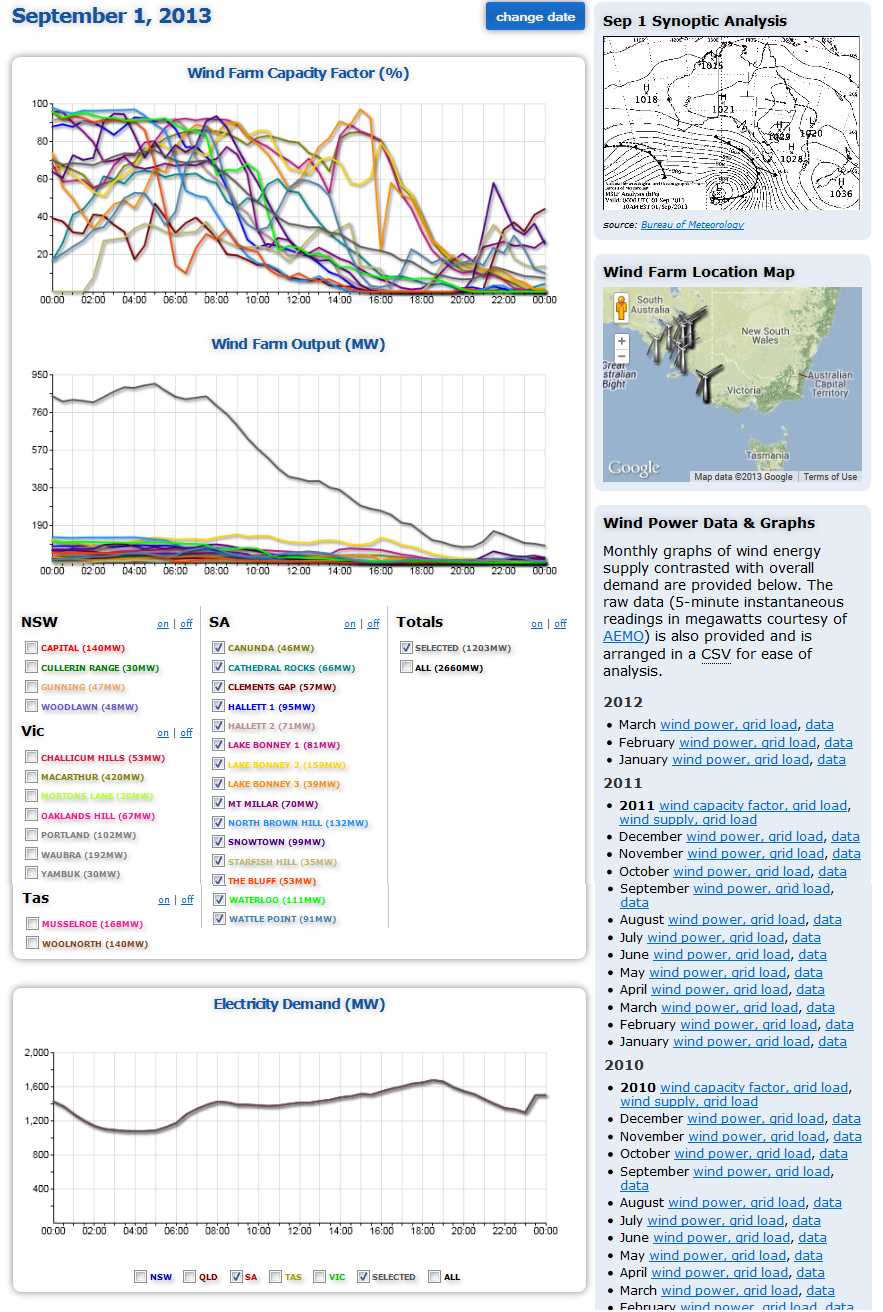Open the synoptic analysis chart image
The width and height of the screenshot is (883, 1312).
tap(731, 123)
